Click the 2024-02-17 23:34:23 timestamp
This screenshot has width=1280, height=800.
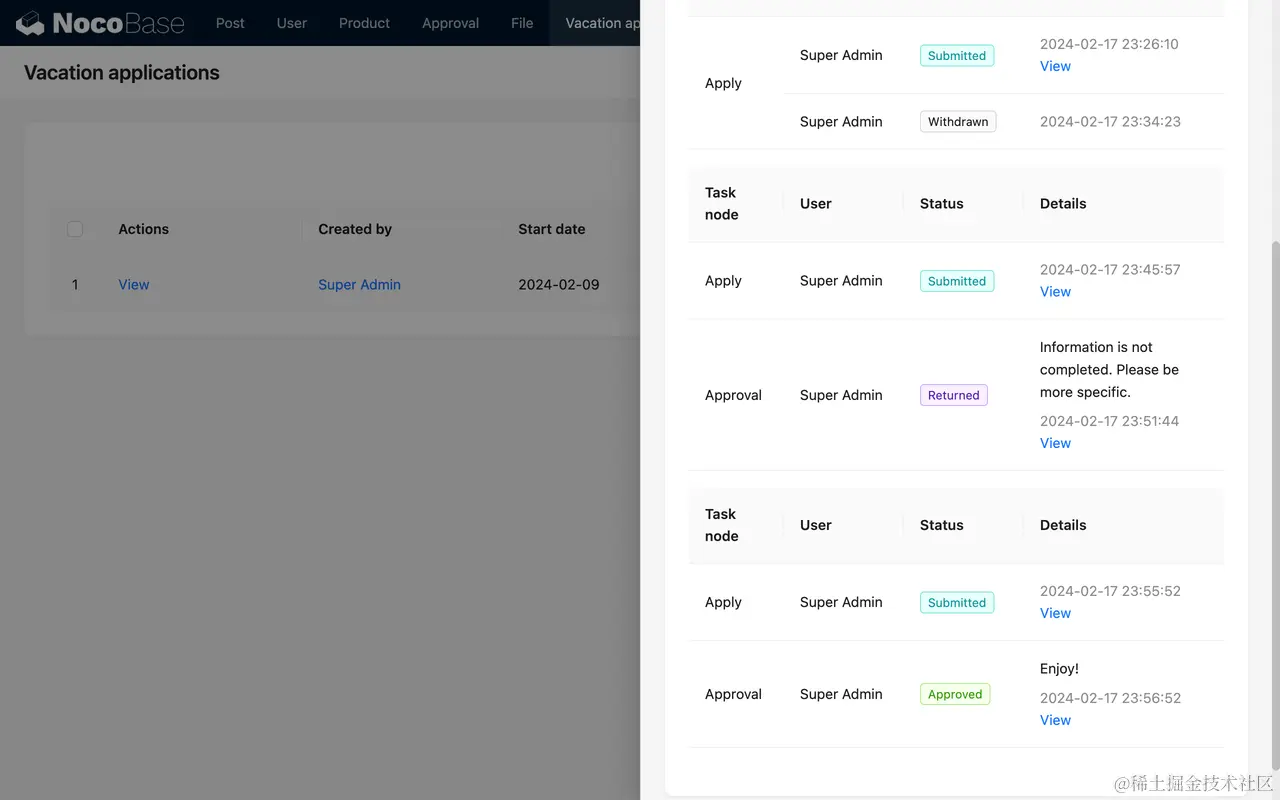1110,122
